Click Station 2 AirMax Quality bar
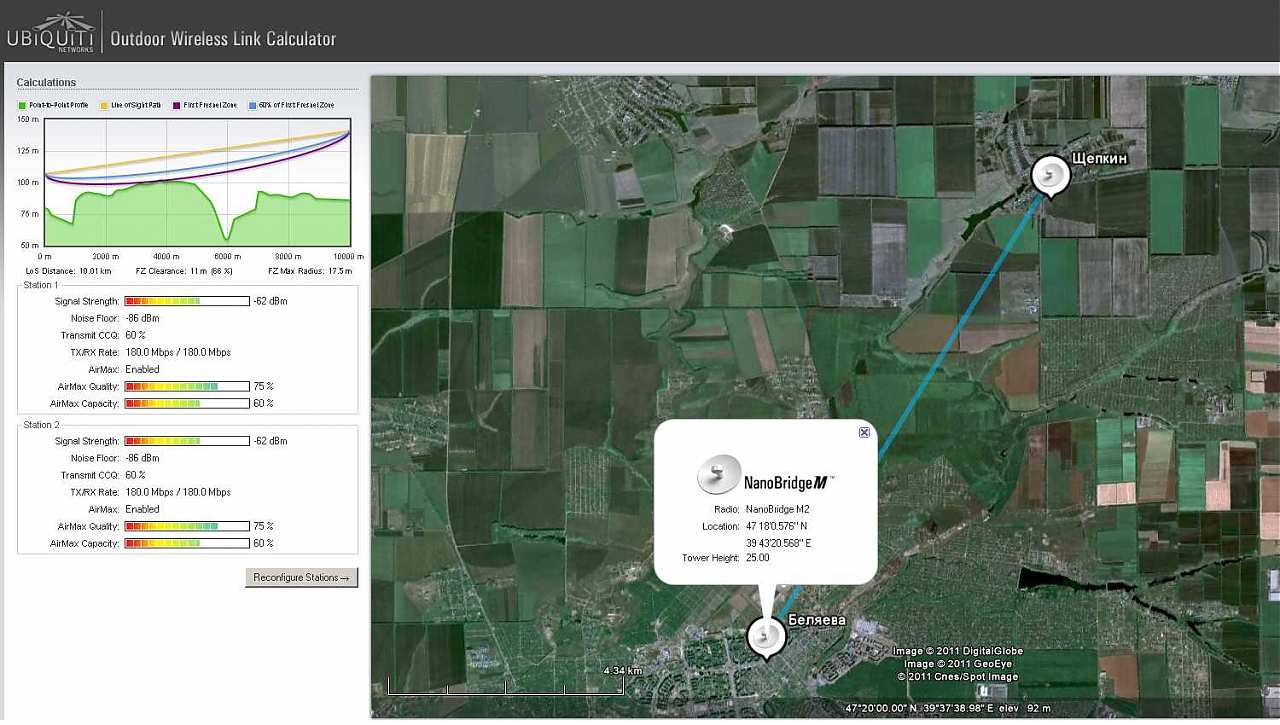The image size is (1280, 725). coord(186,527)
